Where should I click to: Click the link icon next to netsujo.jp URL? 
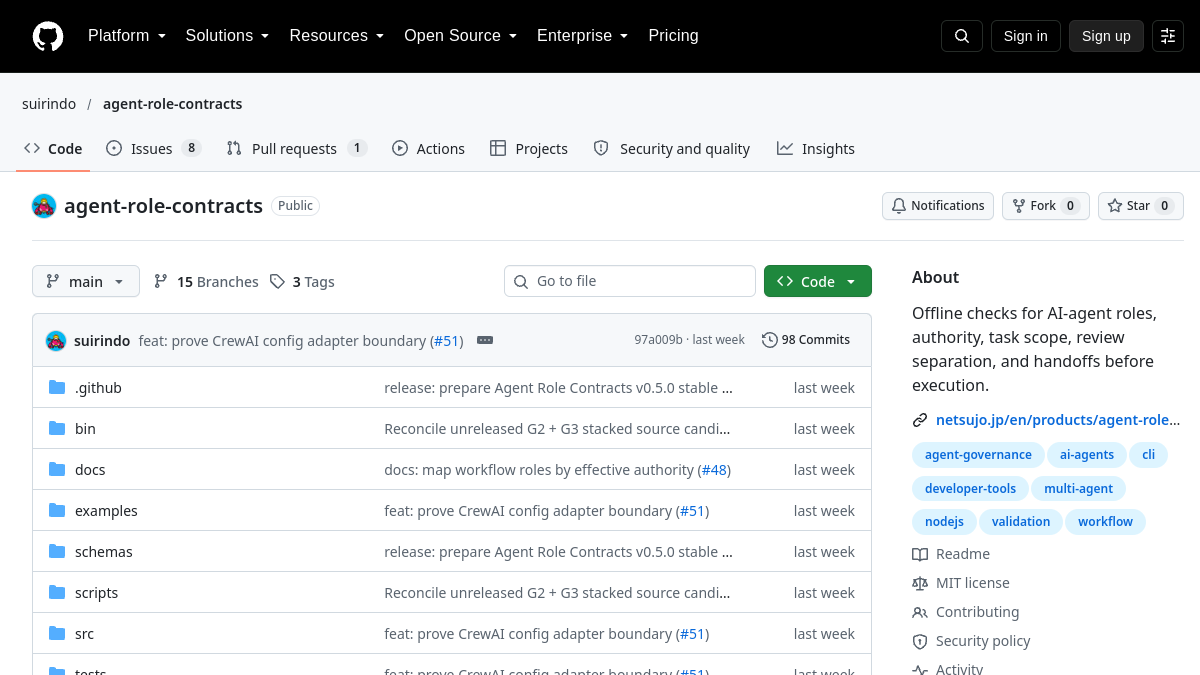coord(920,420)
